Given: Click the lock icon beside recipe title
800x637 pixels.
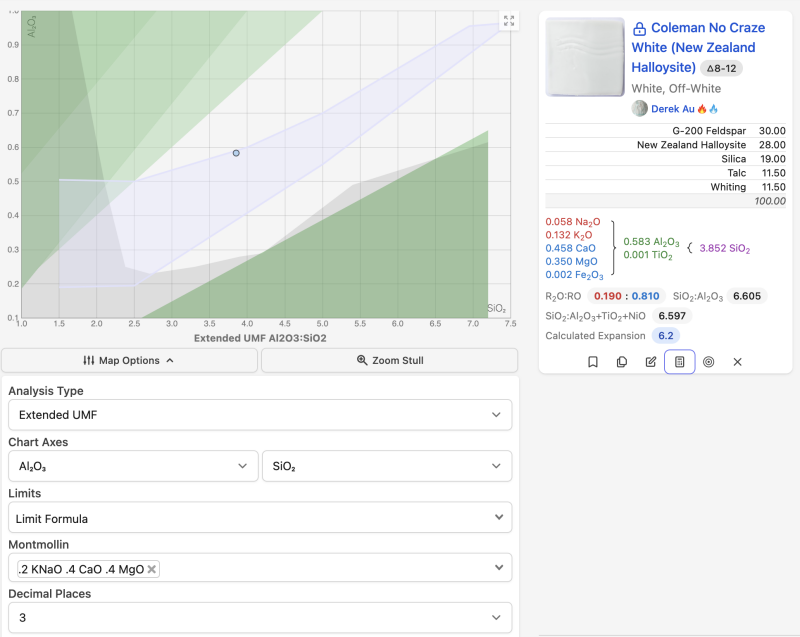Looking at the screenshot, I should point(640,29).
